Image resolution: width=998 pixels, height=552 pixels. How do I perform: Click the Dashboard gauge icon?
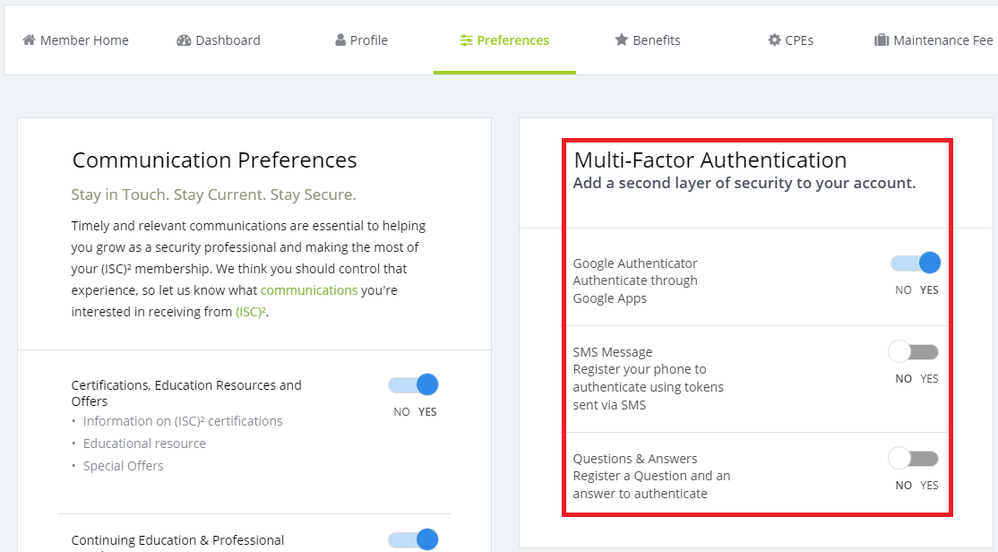click(x=183, y=41)
